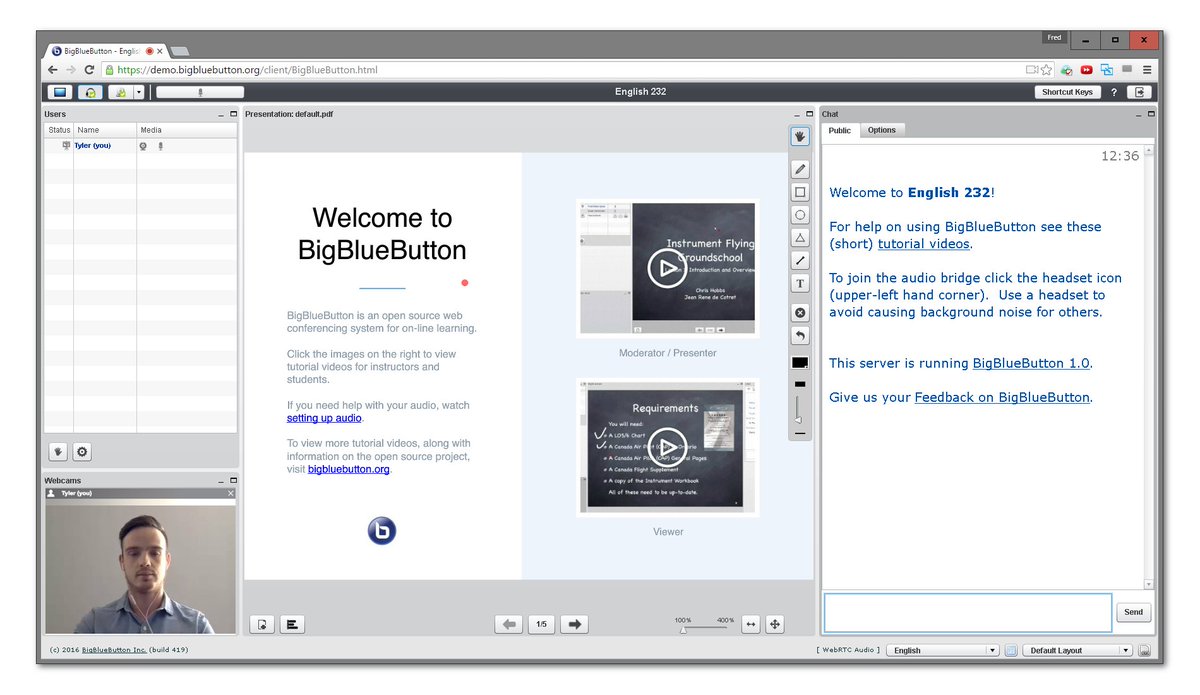Select the Pencil whiteboard tool
Viewport: 1200px width, 695px height.
point(800,170)
